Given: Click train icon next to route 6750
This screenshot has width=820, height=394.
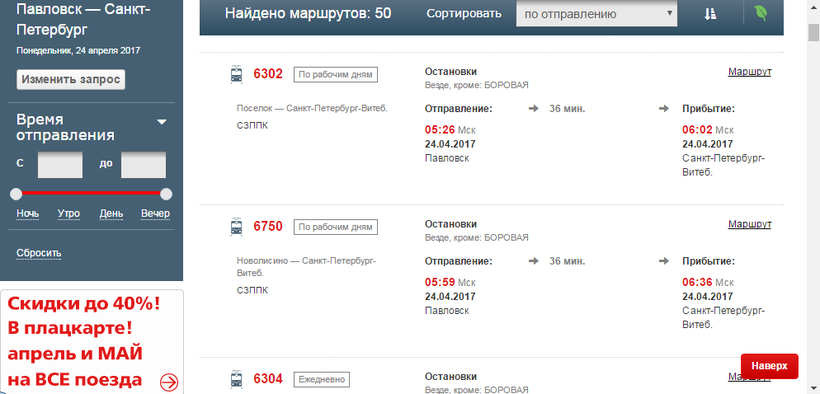Looking at the screenshot, I should point(236,227).
